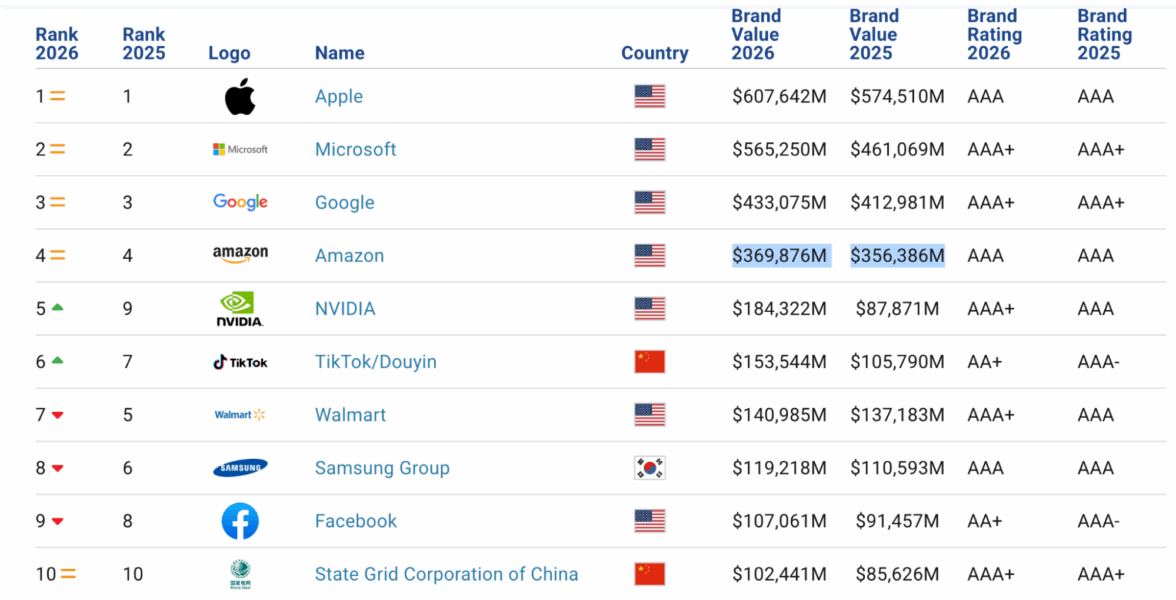Image resolution: width=1176 pixels, height=600 pixels.
Task: Sort by Rank 2026 column header
Action: pos(57,44)
